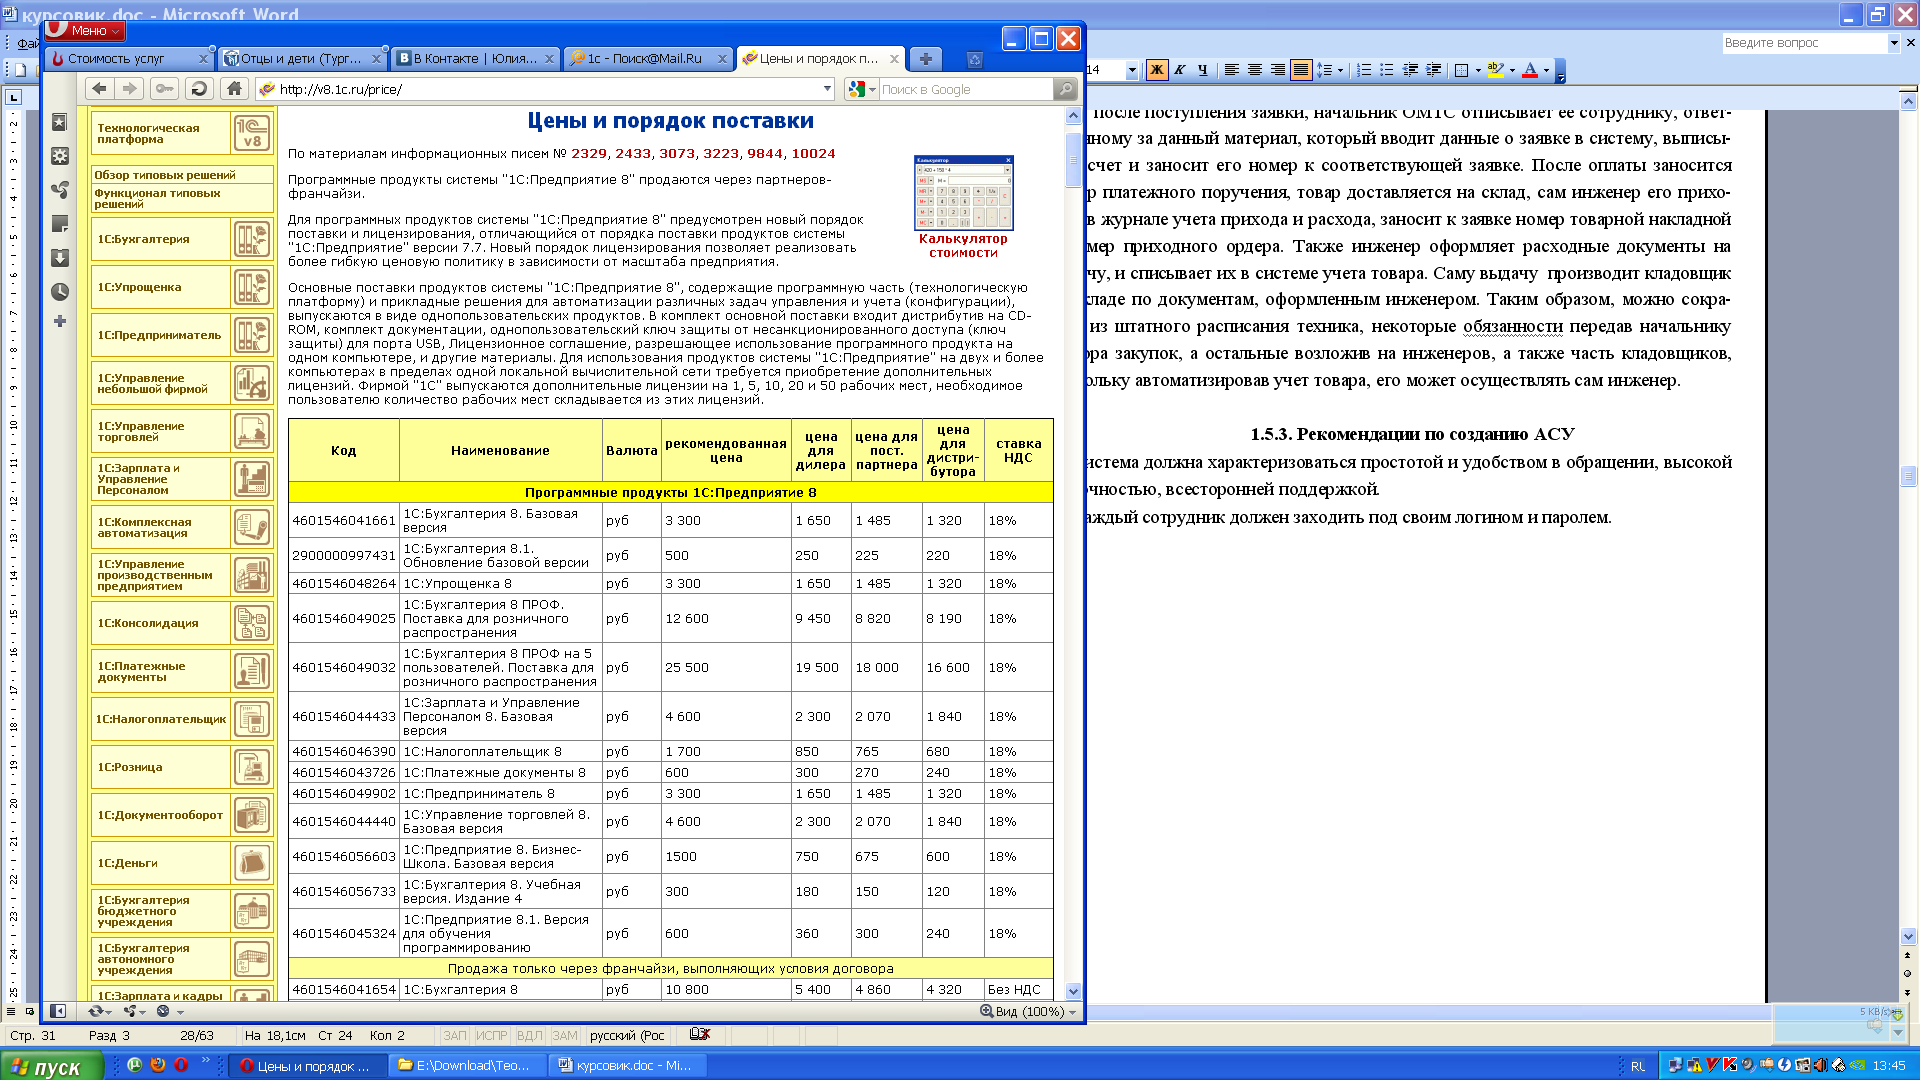Image resolution: width=1920 pixels, height=1080 pixels.
Task: Click the search magnifier button
Action: point(1066,89)
